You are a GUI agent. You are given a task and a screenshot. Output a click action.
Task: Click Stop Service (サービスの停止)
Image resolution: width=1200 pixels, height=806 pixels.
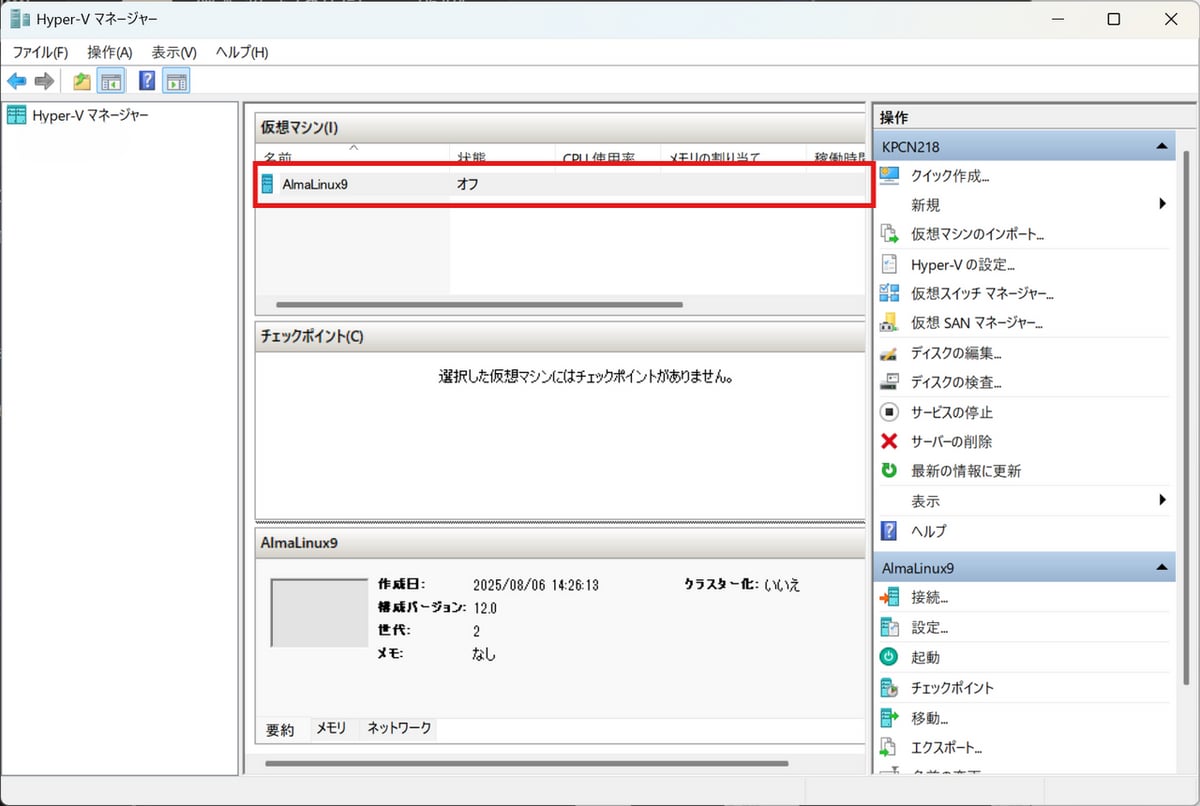(x=951, y=412)
